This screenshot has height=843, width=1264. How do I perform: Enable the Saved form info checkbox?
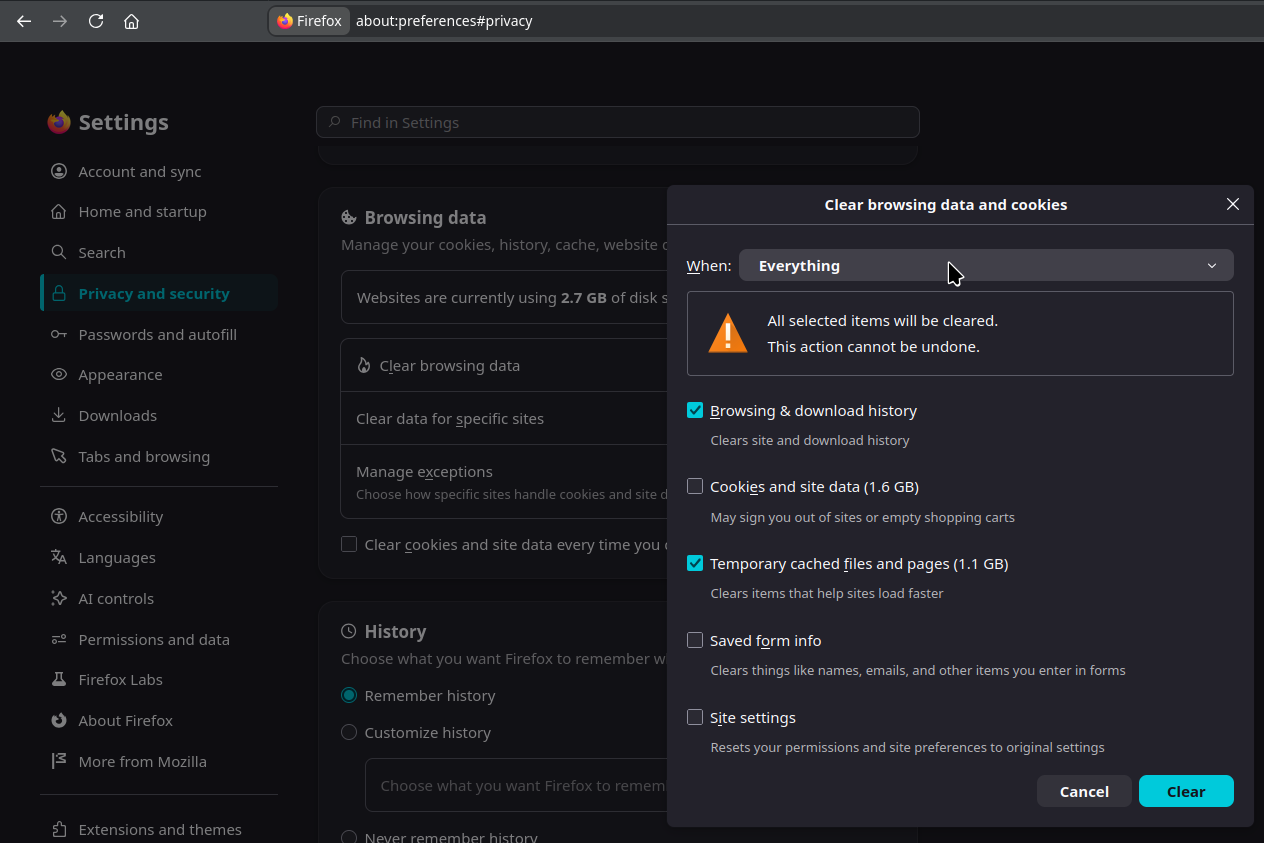[x=695, y=640]
